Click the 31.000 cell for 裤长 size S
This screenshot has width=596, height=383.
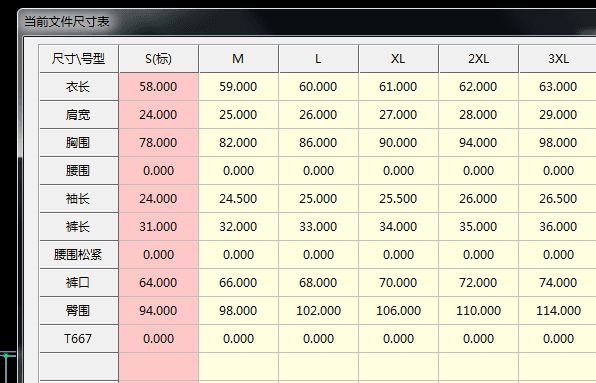coord(159,227)
